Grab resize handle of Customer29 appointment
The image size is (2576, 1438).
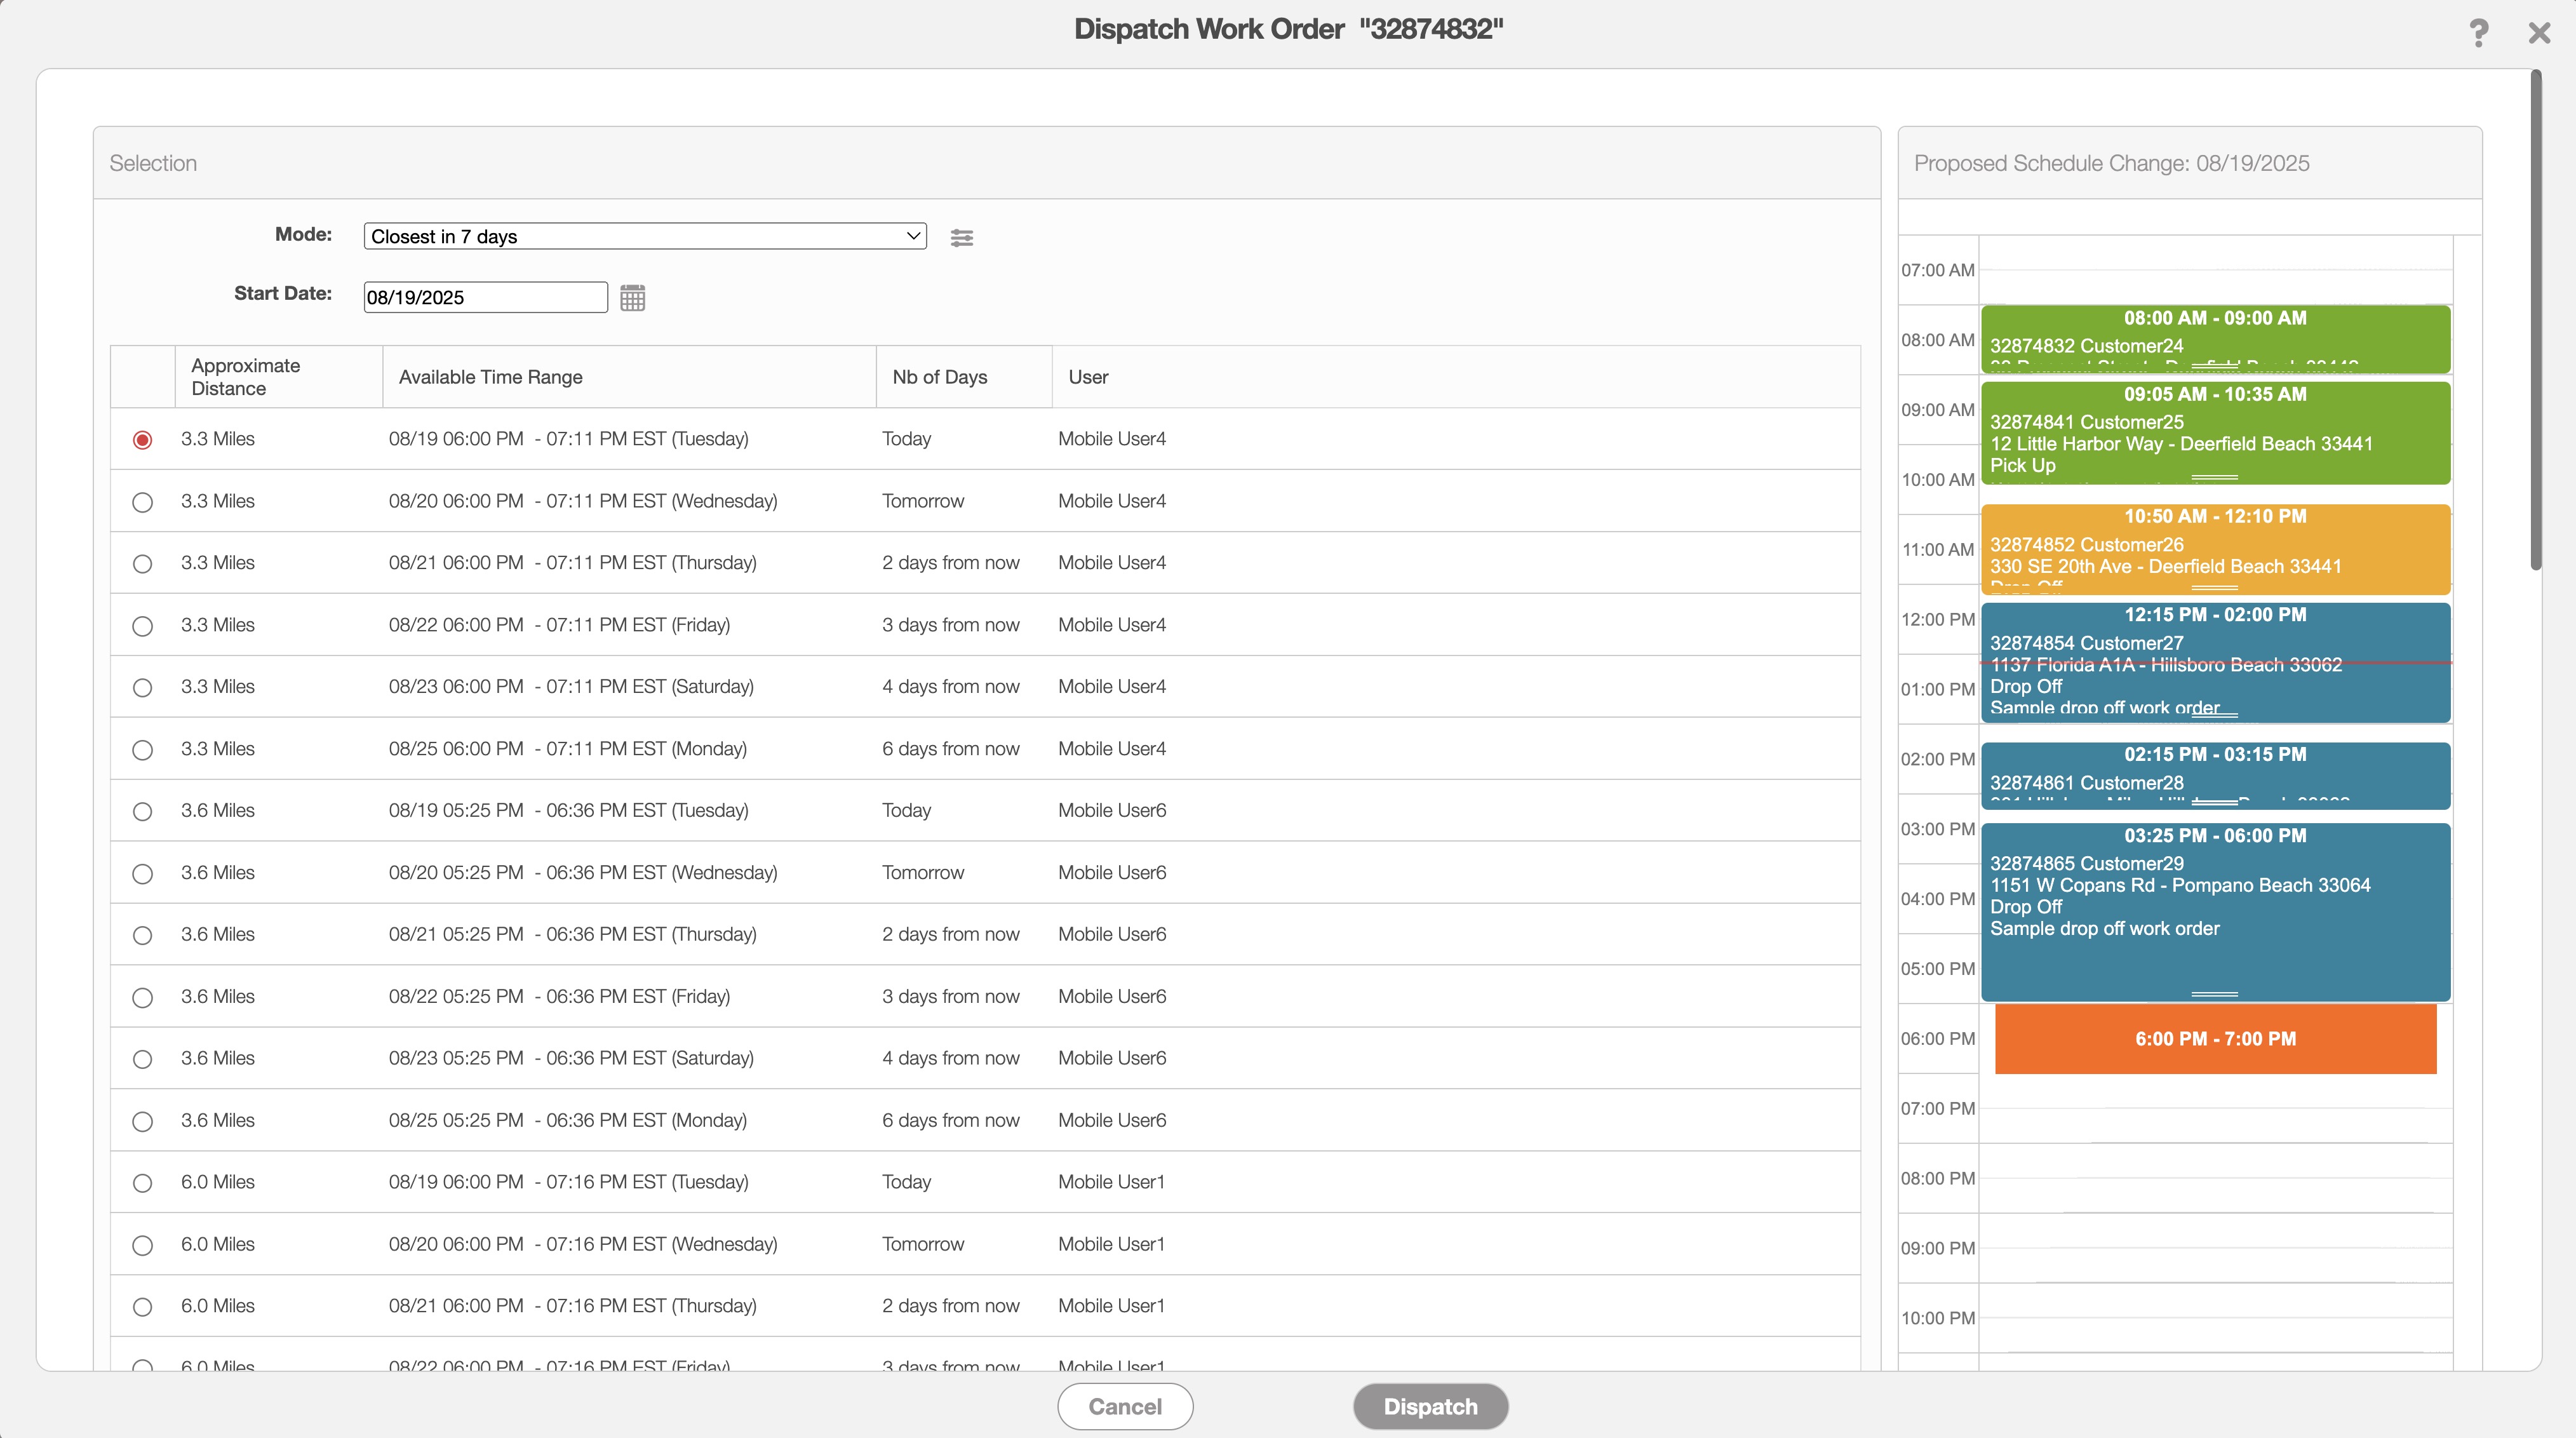pyautogui.click(x=2214, y=994)
